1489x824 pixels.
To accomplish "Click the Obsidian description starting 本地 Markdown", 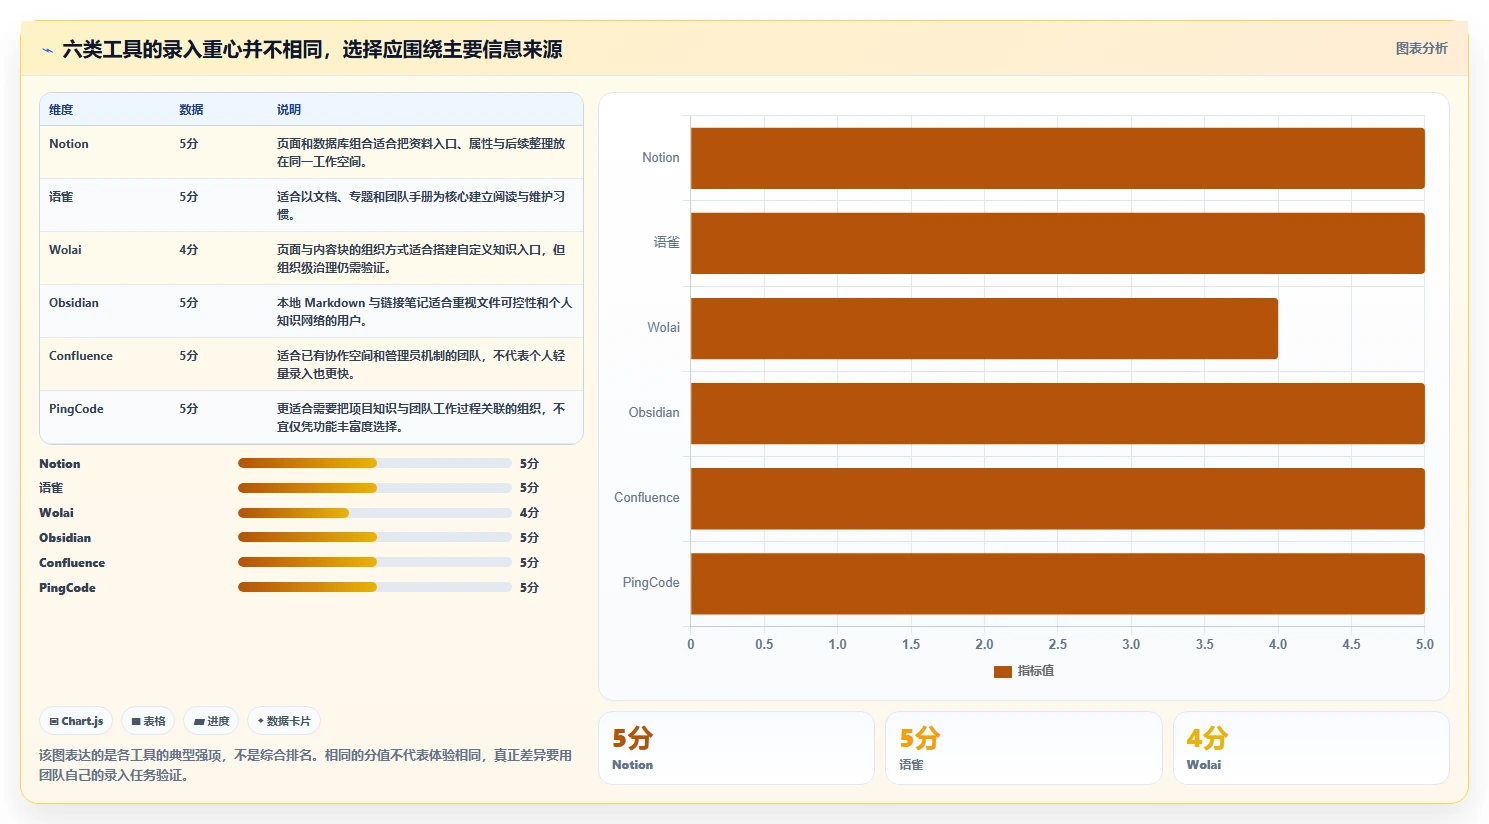I will click(425, 312).
